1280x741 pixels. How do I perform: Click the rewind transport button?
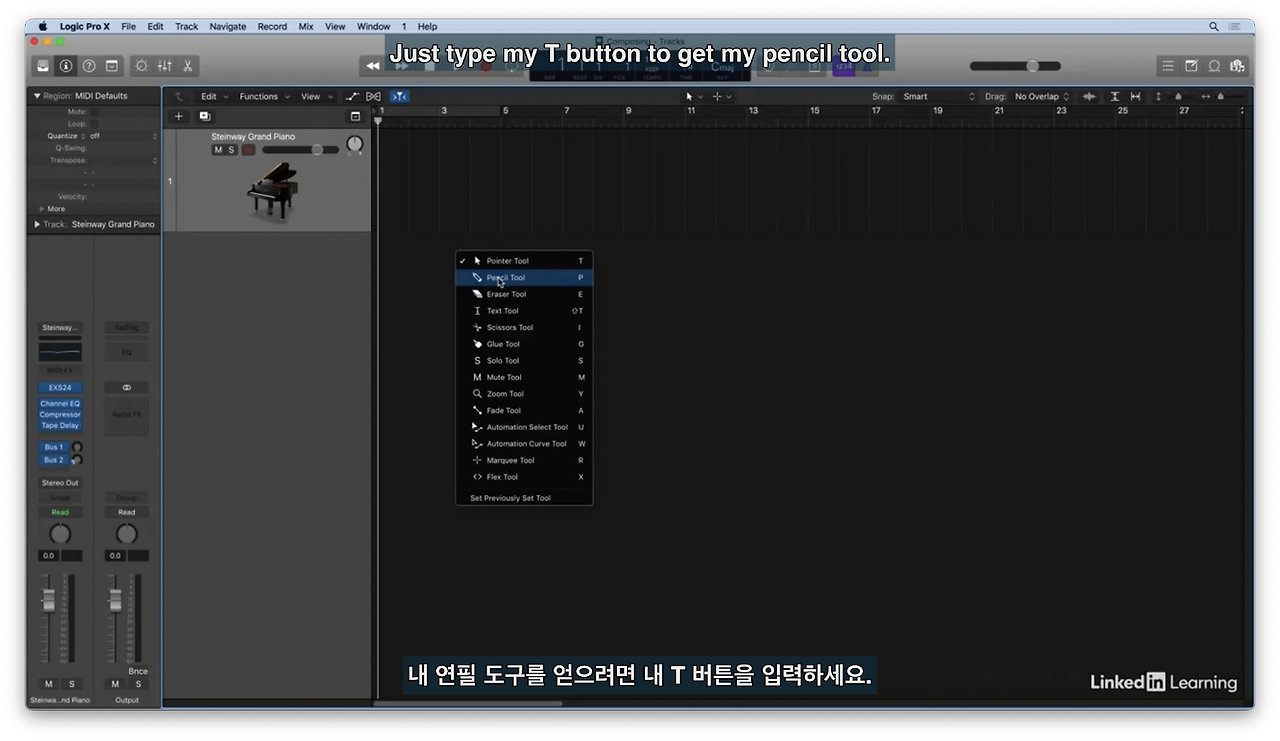pos(373,66)
